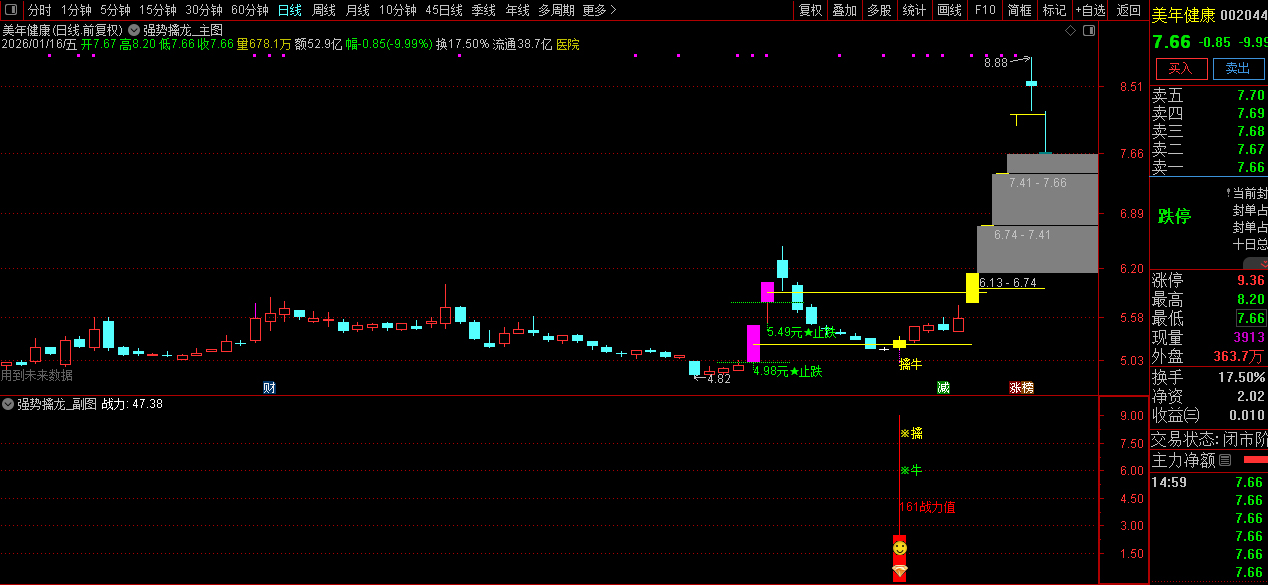The image size is (1268, 585).
Task: Click the 4.98元★止跌 annotation
Action: [x=788, y=371]
